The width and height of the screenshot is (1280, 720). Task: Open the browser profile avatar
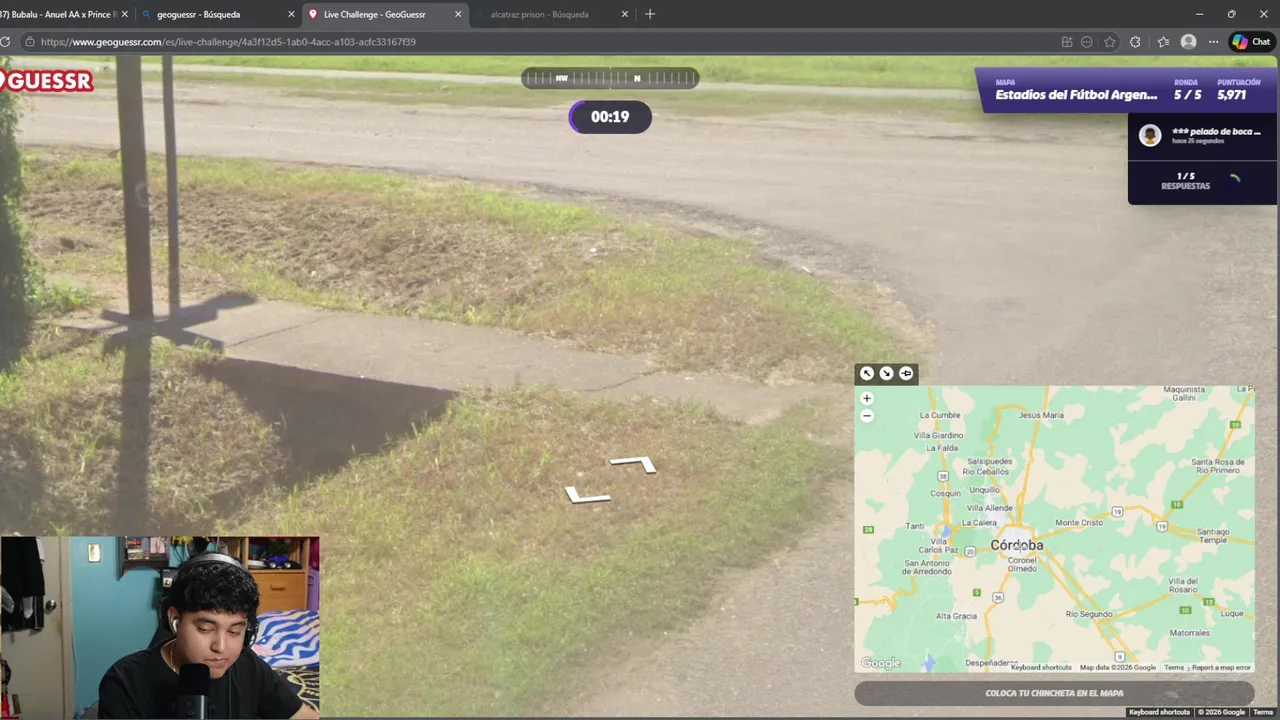click(1188, 42)
